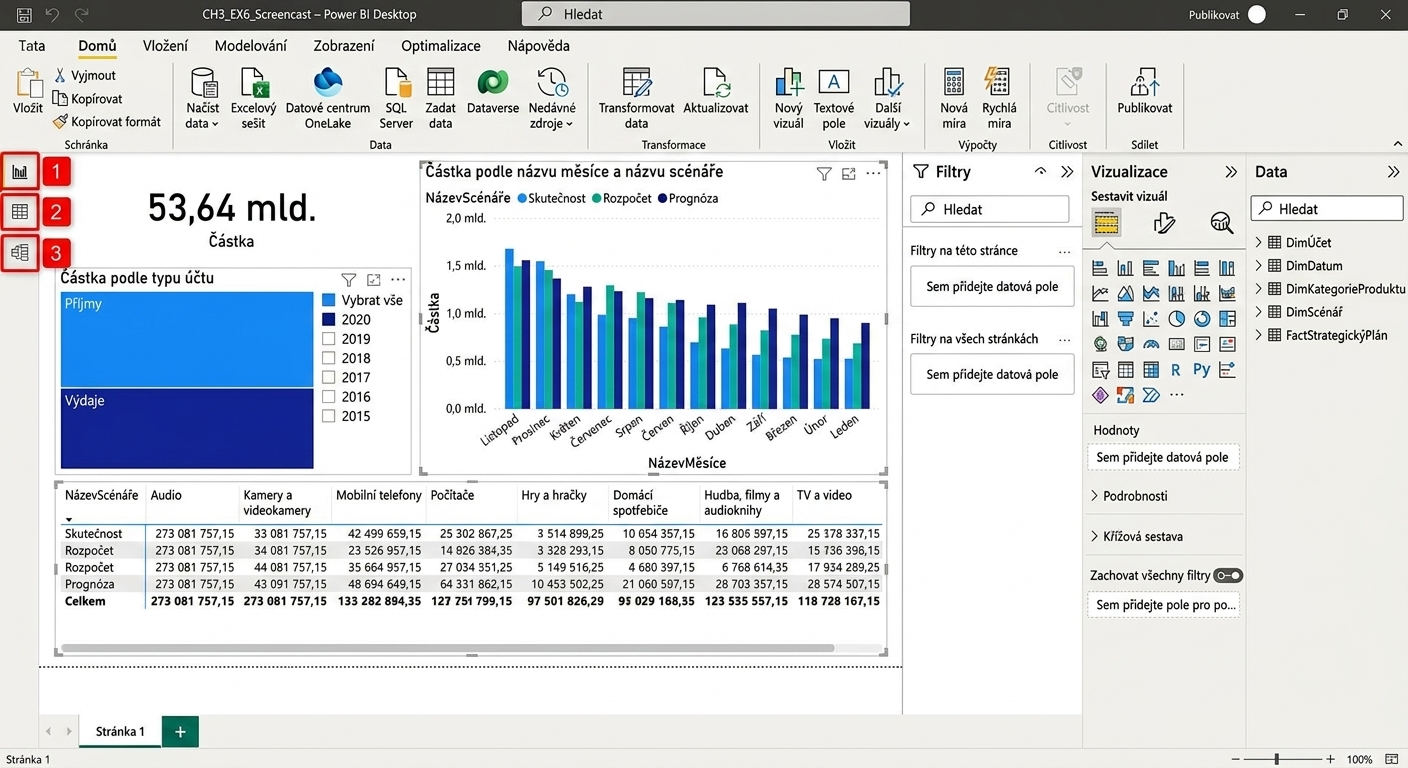Open Další vizuály dropdown
Screen dimensions: 1408x768
click(x=887, y=99)
